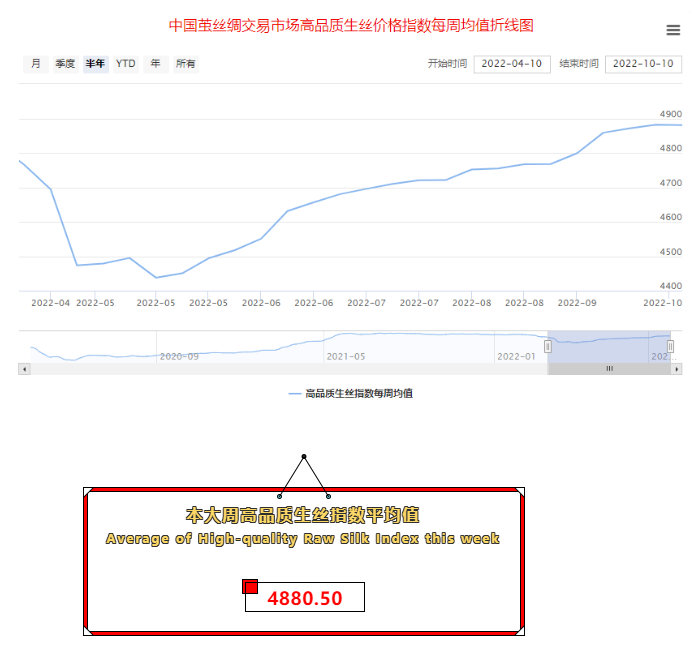Click the right scrollbar arrow under navigator
The width and height of the screenshot is (692, 647).
click(x=676, y=369)
